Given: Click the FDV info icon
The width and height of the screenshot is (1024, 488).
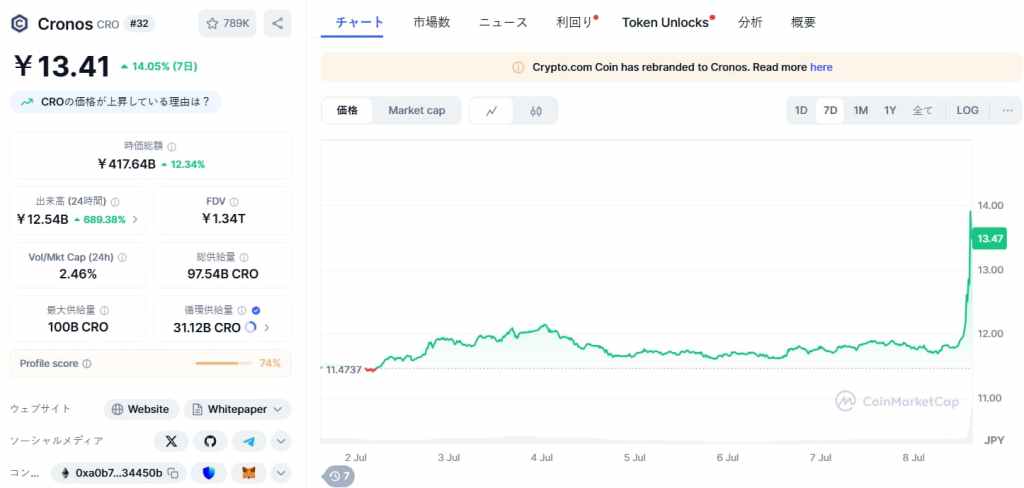Looking at the screenshot, I should coord(234,202).
